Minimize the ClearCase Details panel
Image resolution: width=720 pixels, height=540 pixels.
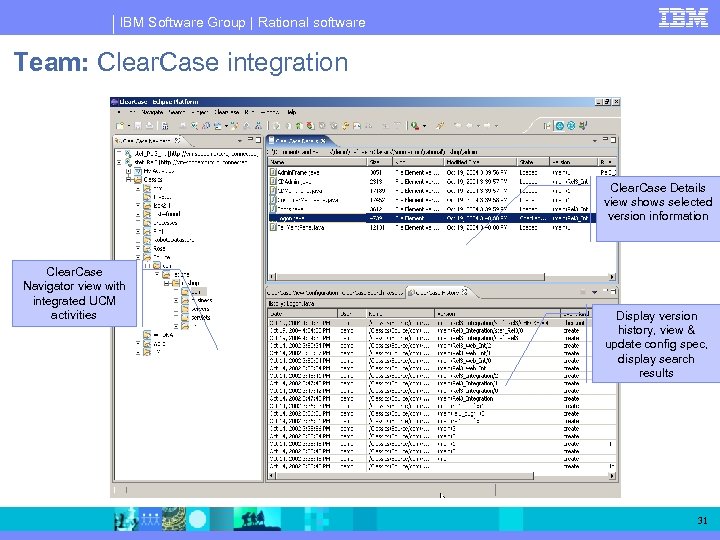click(605, 139)
